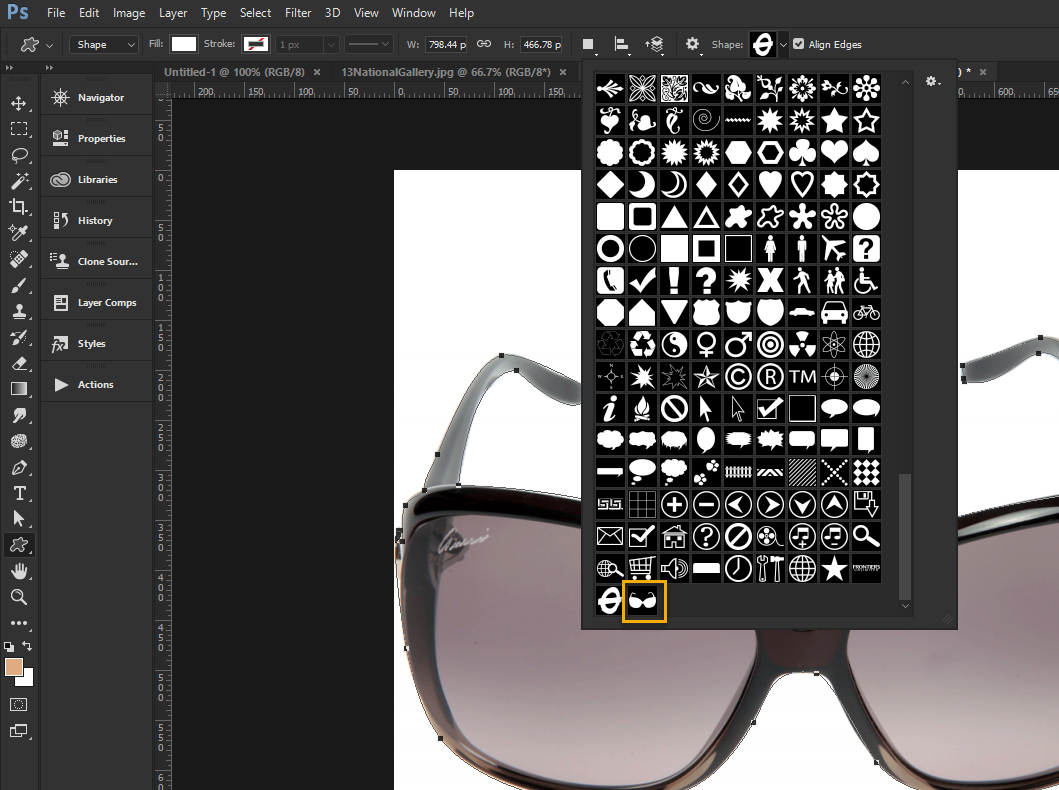Image resolution: width=1059 pixels, height=790 pixels.
Task: Open the Shape tool mode dropdown
Action: pyautogui.click(x=104, y=45)
